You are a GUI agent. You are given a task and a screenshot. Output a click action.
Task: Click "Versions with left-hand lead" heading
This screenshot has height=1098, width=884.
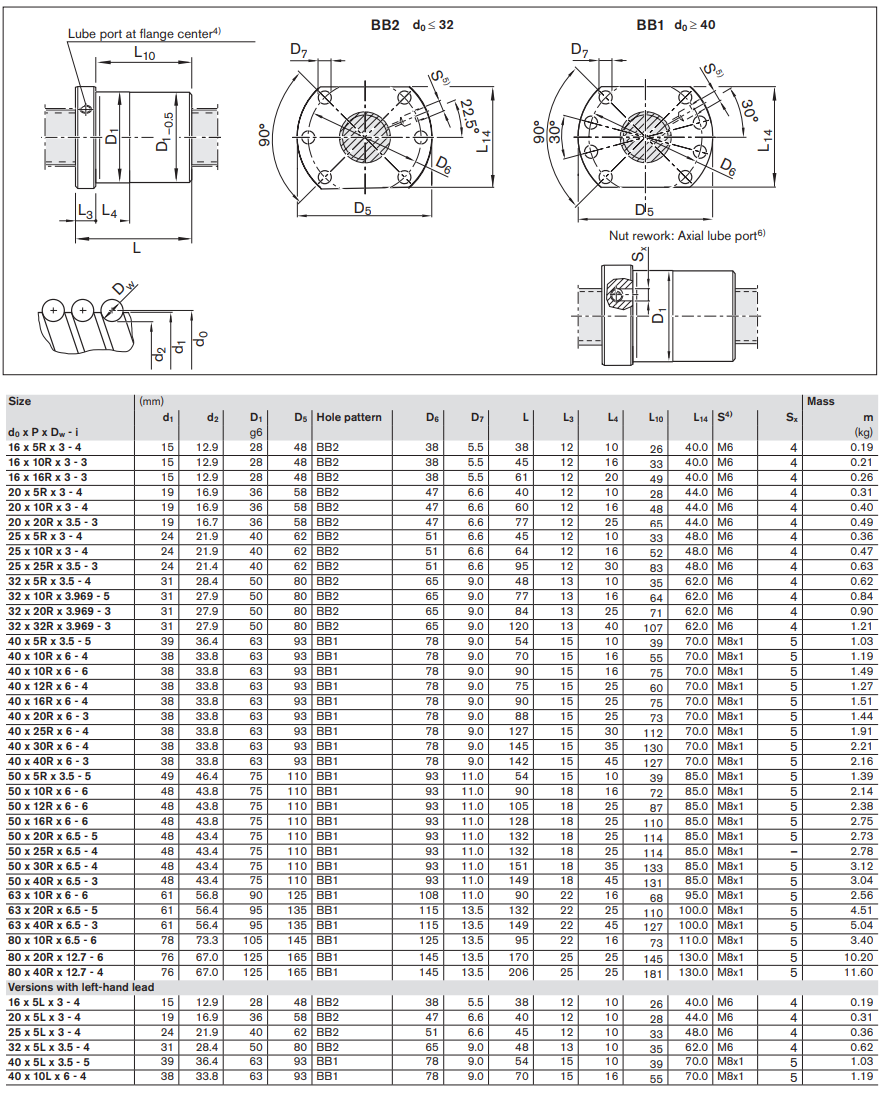click(x=81, y=987)
